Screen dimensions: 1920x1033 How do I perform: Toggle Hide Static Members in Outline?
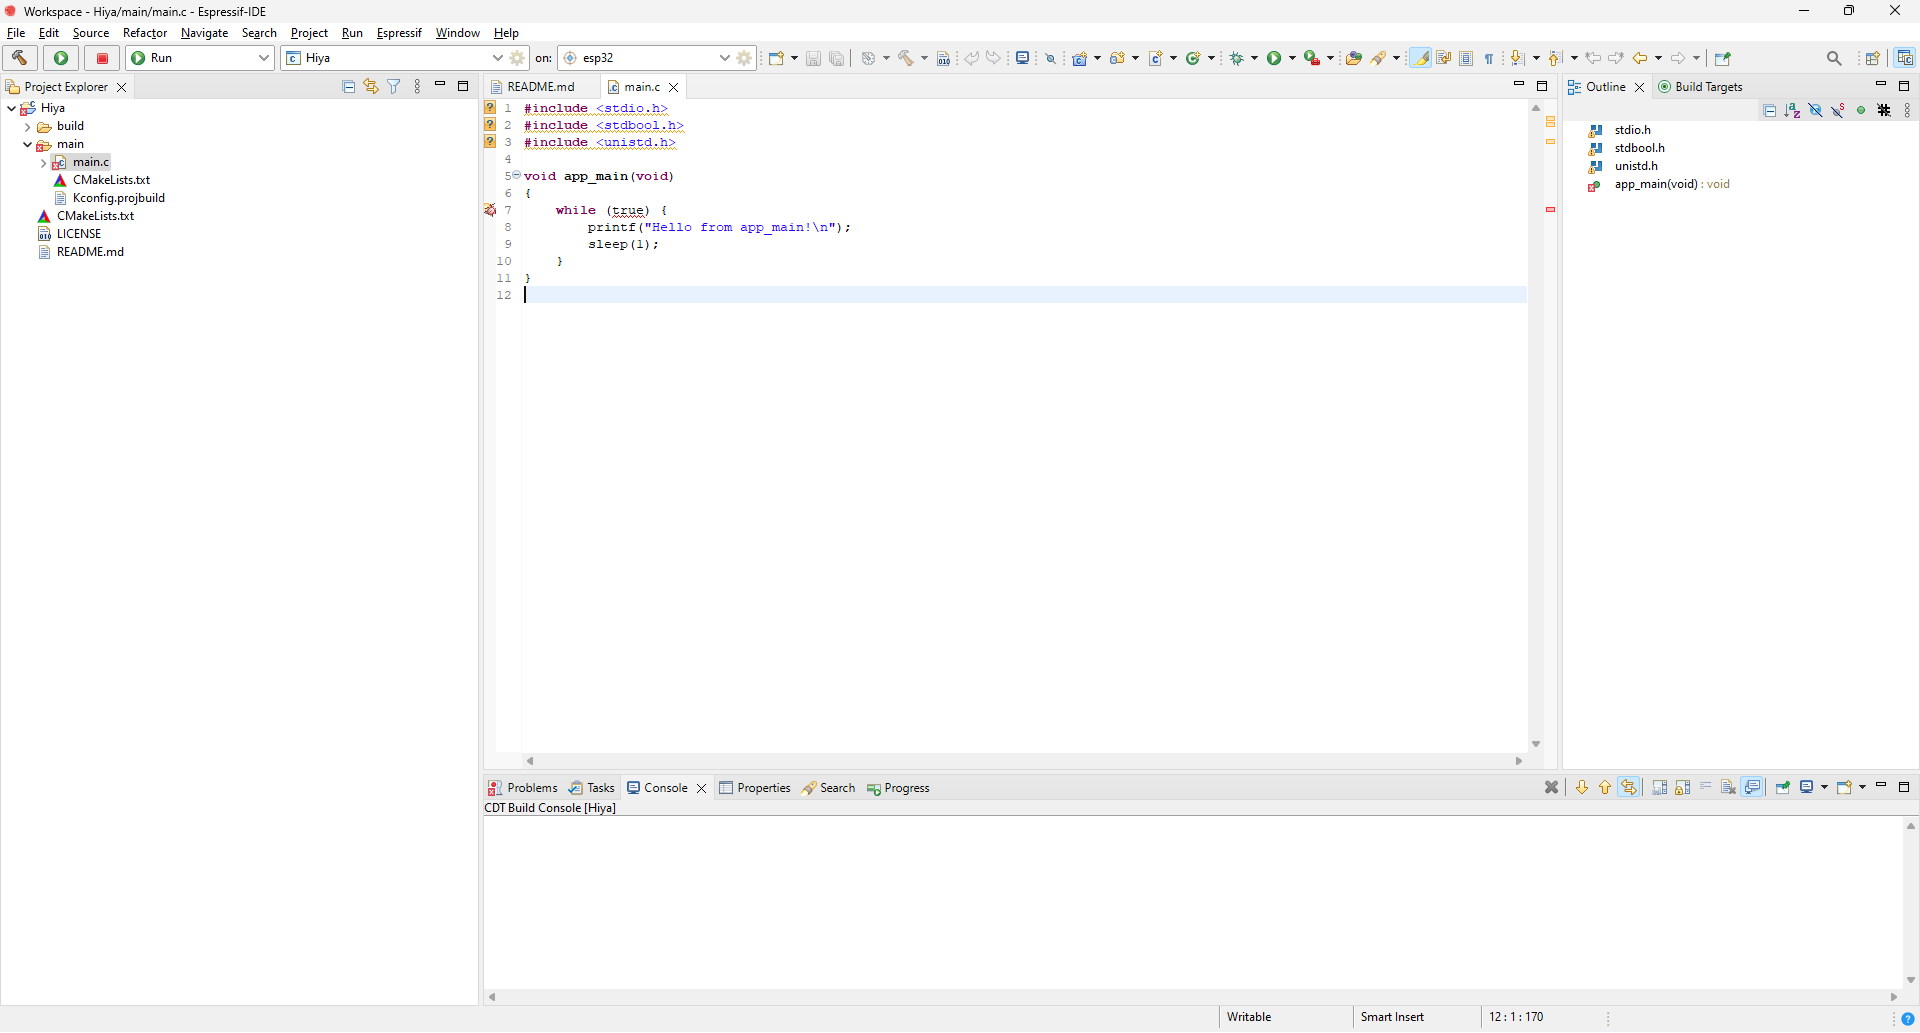tap(1838, 111)
